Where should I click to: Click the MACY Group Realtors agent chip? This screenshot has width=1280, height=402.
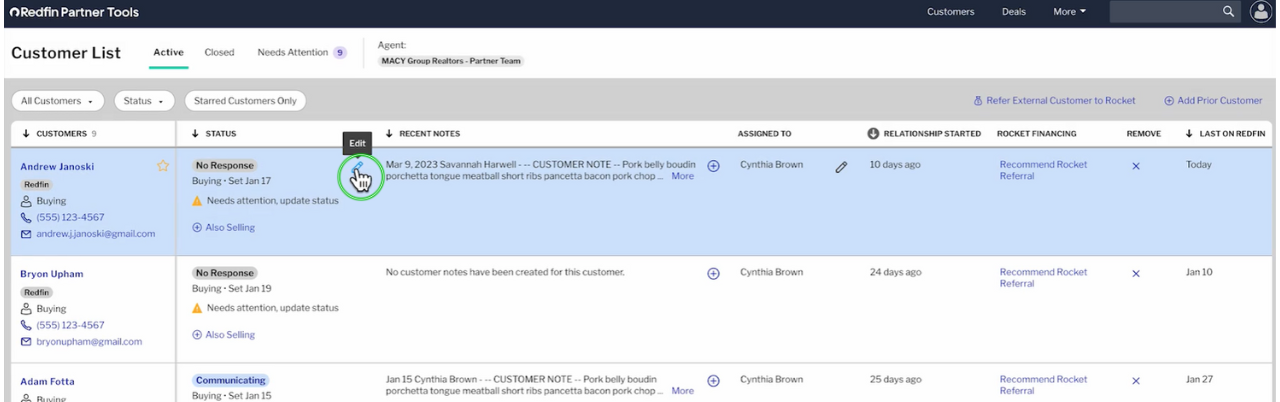451,61
